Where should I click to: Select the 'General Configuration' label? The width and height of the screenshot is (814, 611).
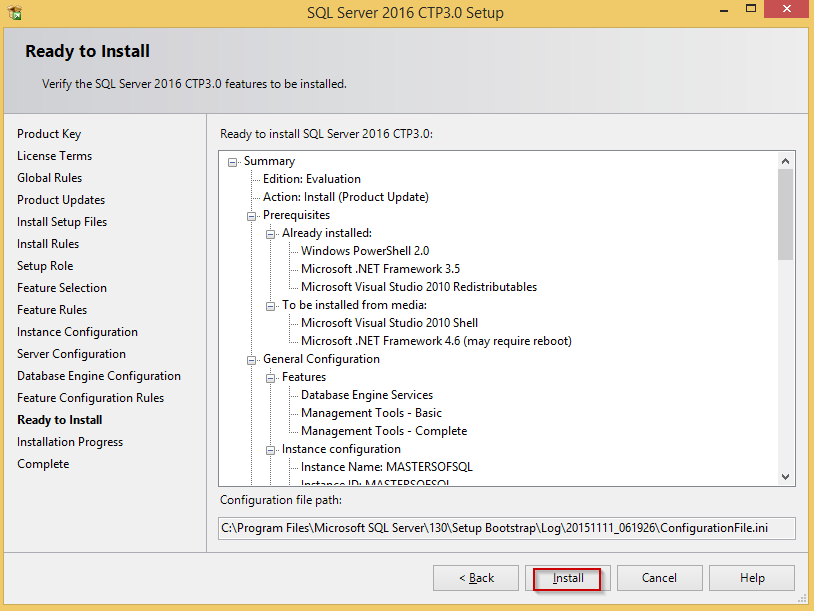(321, 359)
